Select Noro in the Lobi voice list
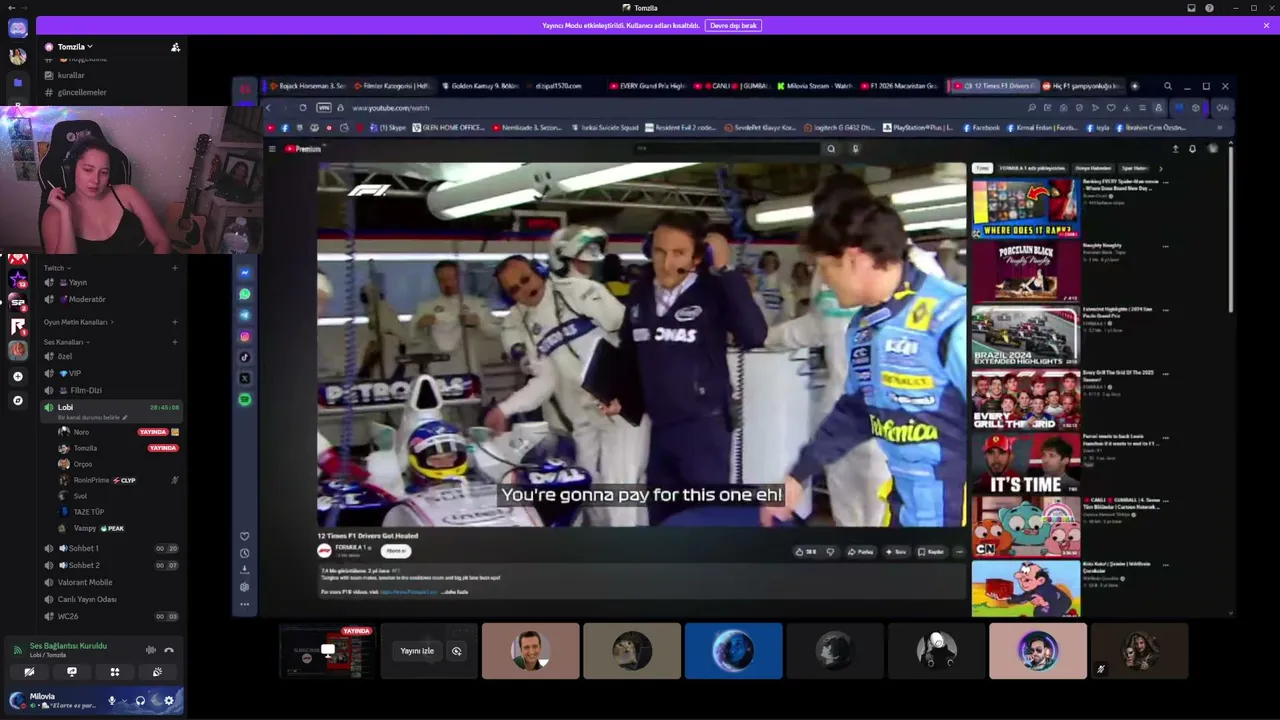The width and height of the screenshot is (1280, 720). click(118, 432)
